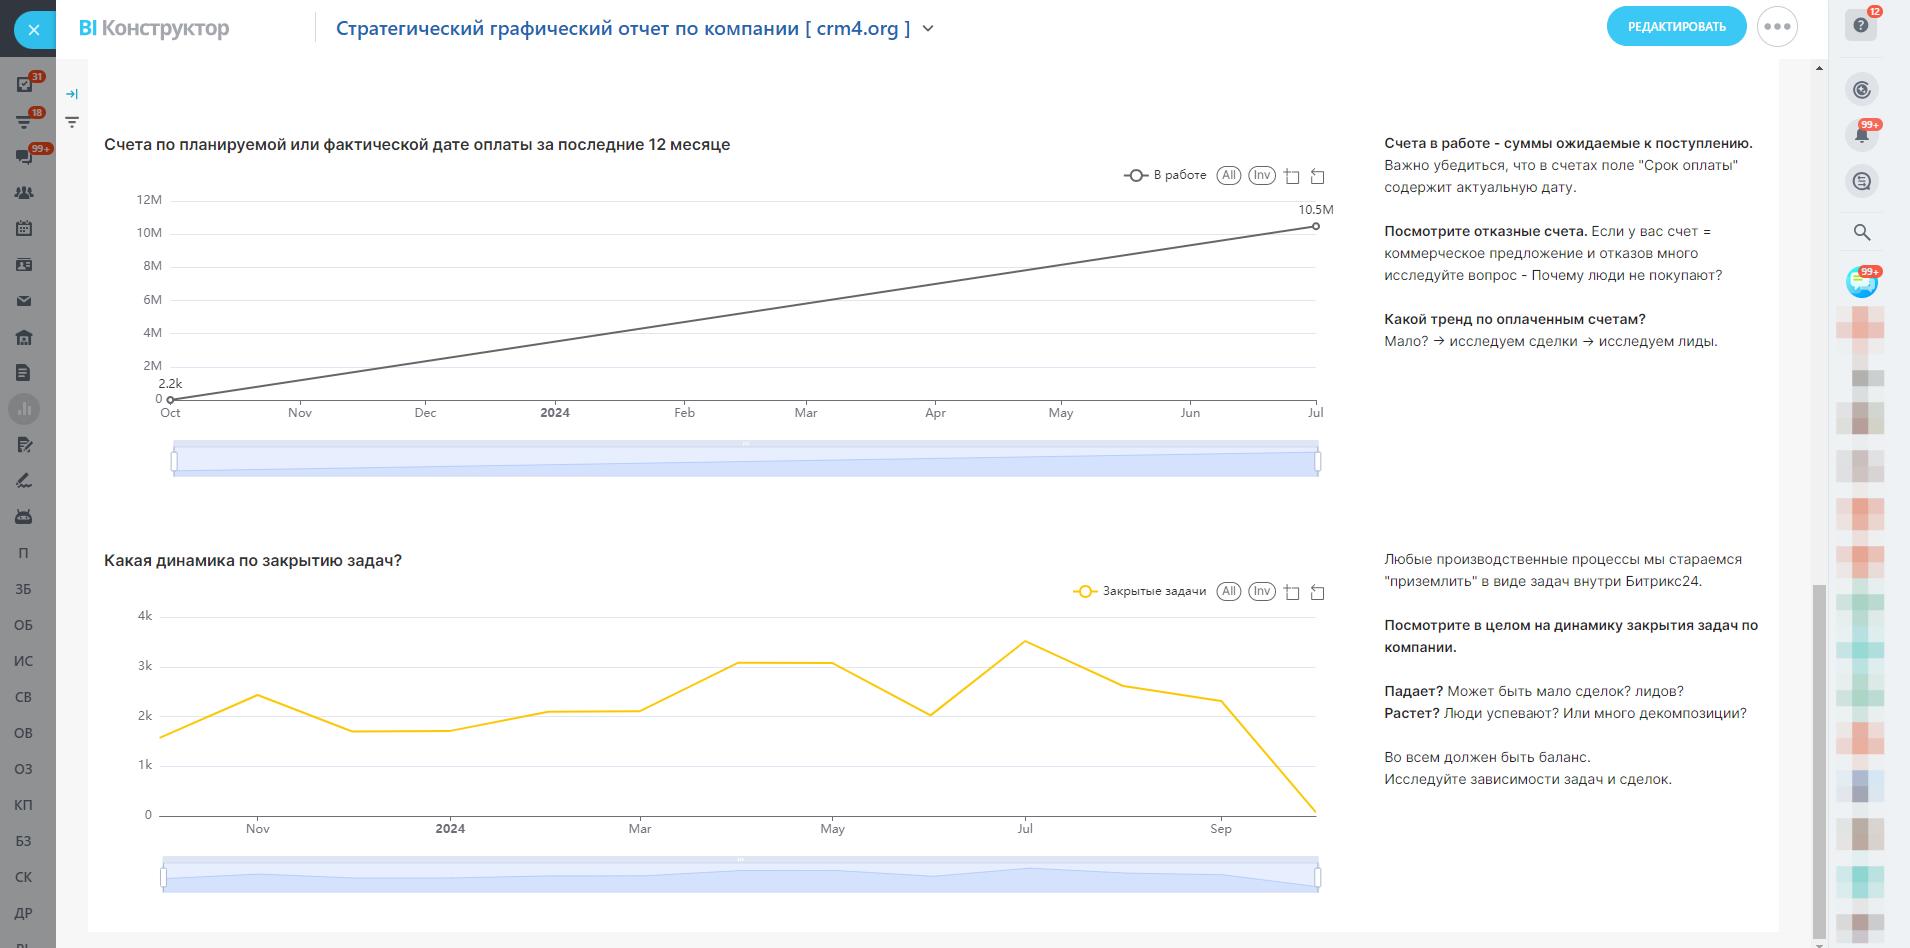The image size is (1910, 948).
Task: Open the tasks icon with 31 badge
Action: [25, 85]
